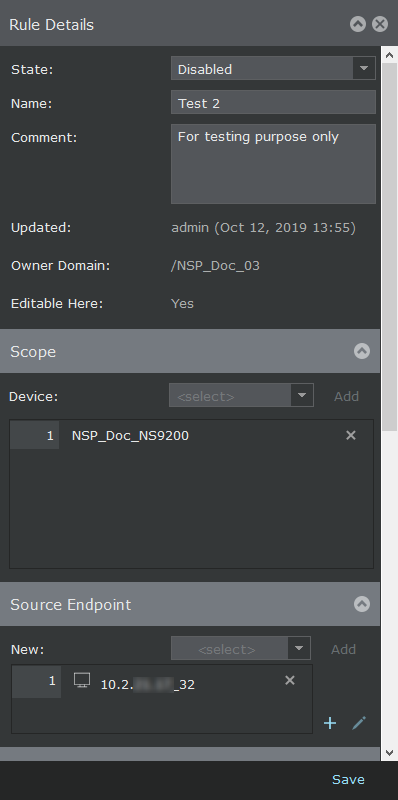Close the Rule Details panel
This screenshot has width=398, height=800.
point(380,24)
